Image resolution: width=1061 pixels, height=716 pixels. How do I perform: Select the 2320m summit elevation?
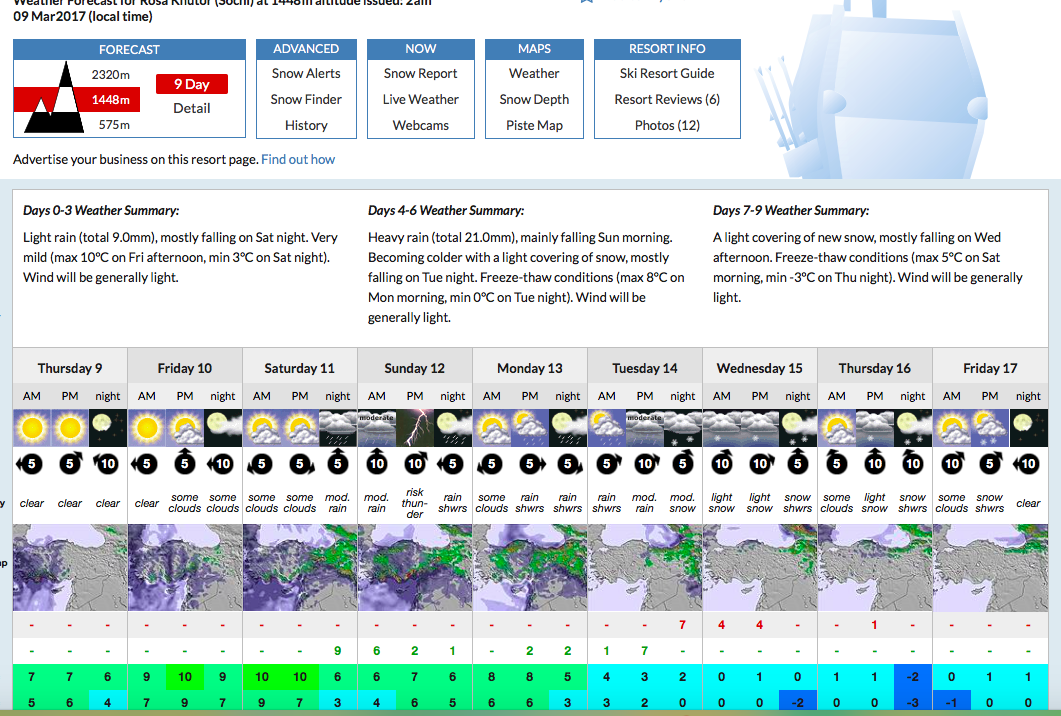110,74
